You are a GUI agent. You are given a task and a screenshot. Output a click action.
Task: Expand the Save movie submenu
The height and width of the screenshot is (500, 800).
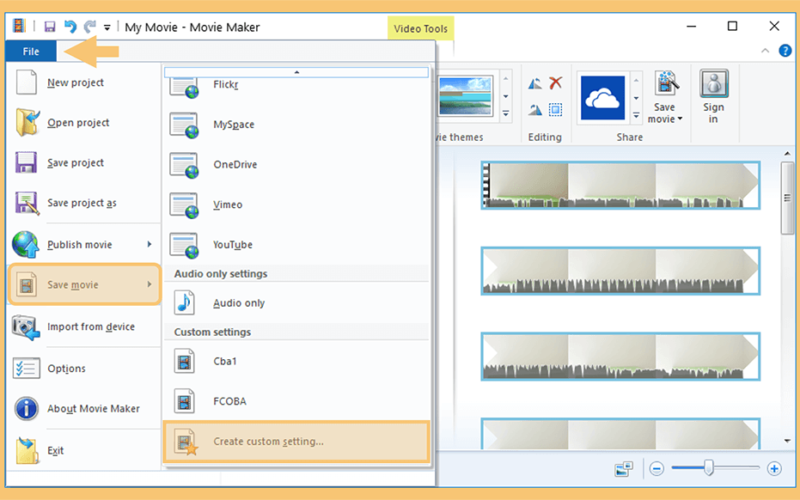[x=84, y=285]
